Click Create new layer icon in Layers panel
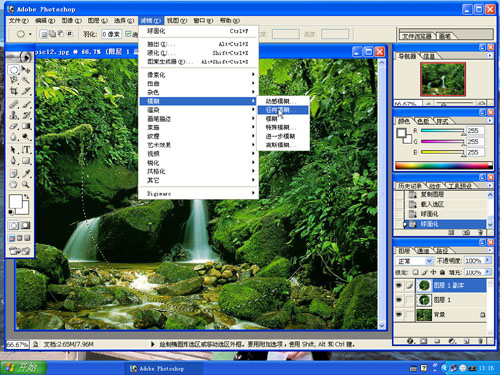The height and width of the screenshot is (375, 500). click(467, 341)
